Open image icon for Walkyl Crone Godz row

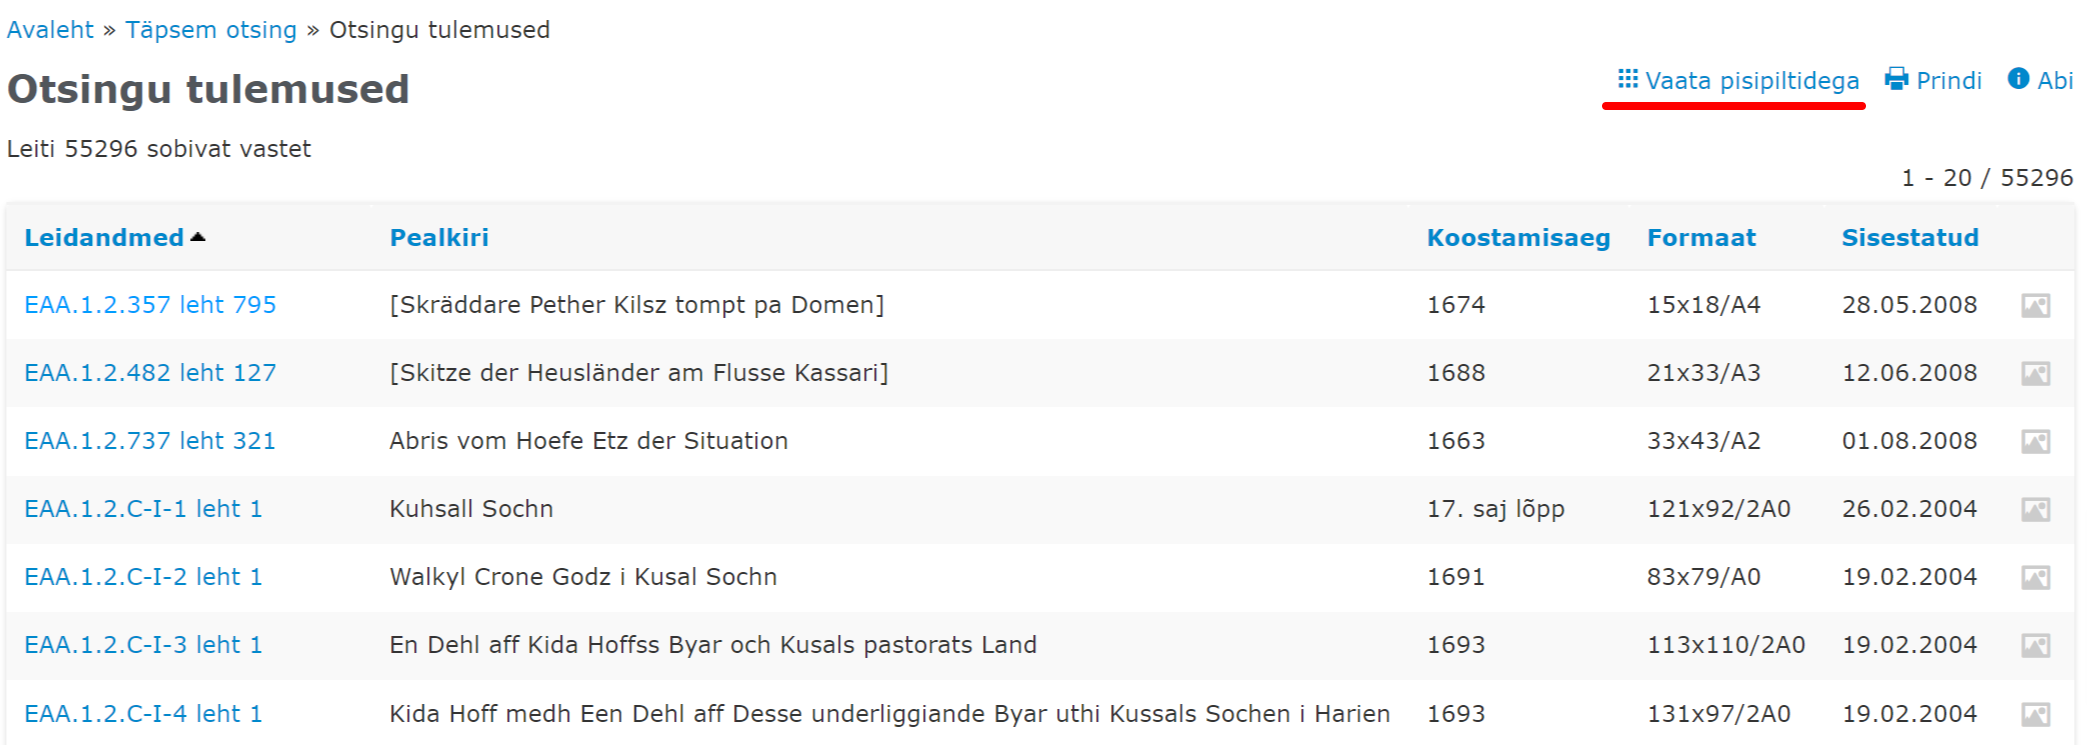point(2035,578)
